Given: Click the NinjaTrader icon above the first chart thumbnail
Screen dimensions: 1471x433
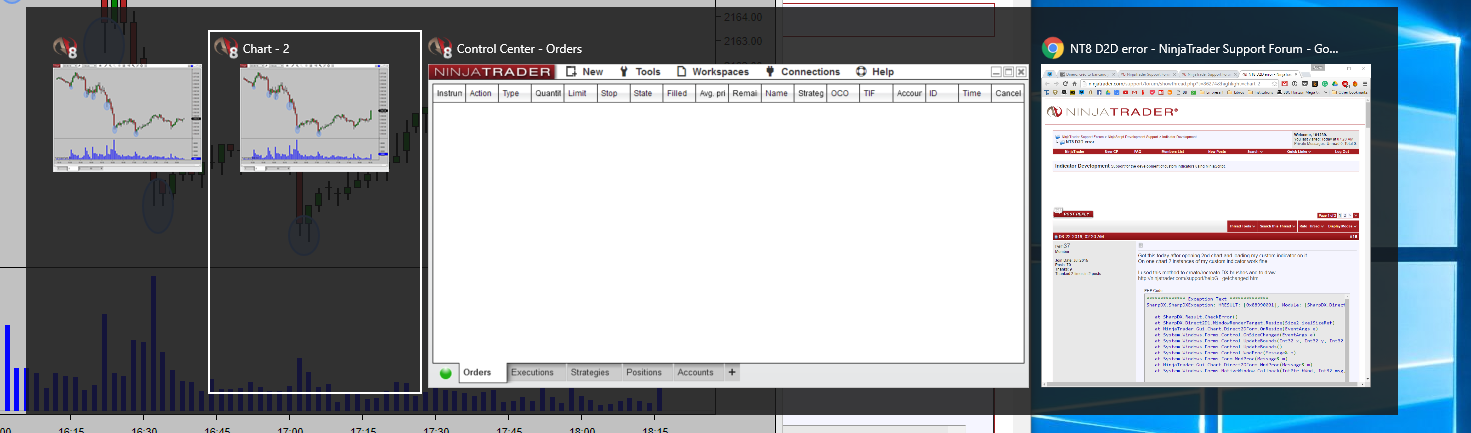Looking at the screenshot, I should [65, 48].
